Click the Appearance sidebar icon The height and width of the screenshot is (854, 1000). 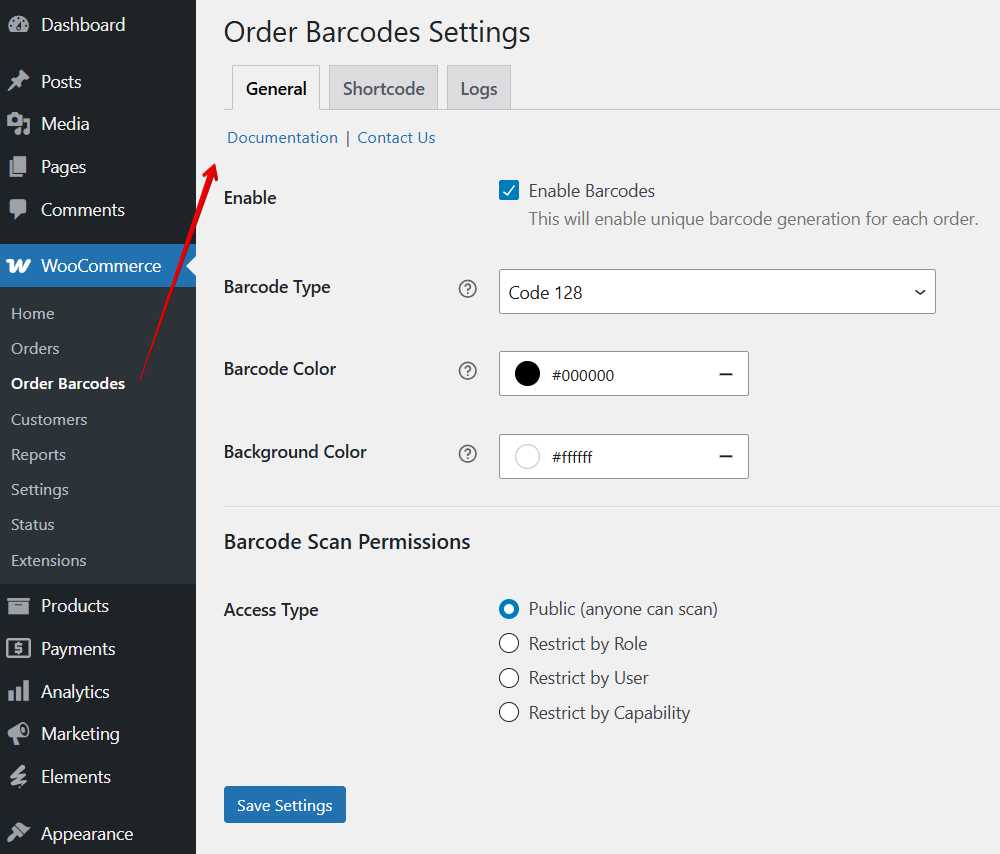point(21,833)
